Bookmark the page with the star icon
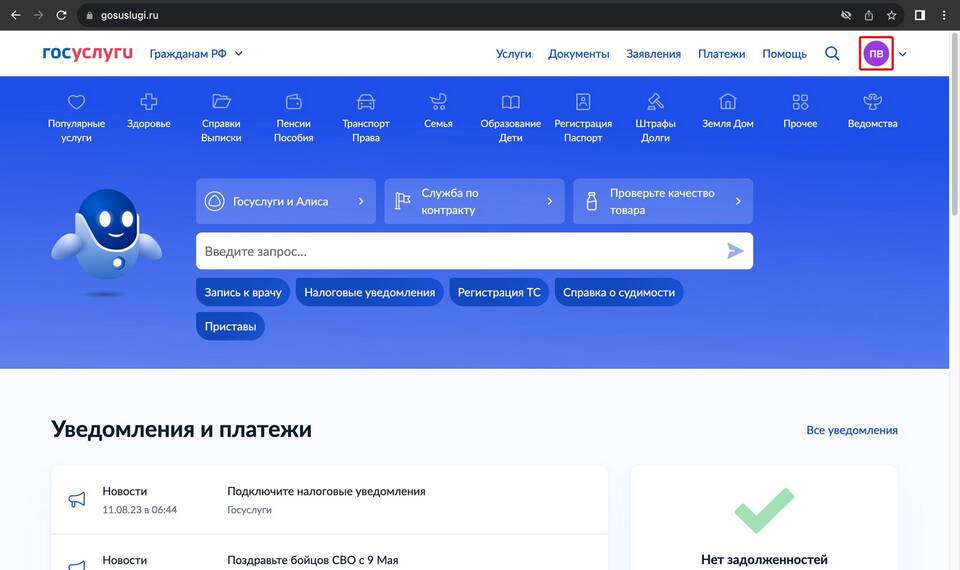Screen dimensions: 960x570 click(x=891, y=15)
